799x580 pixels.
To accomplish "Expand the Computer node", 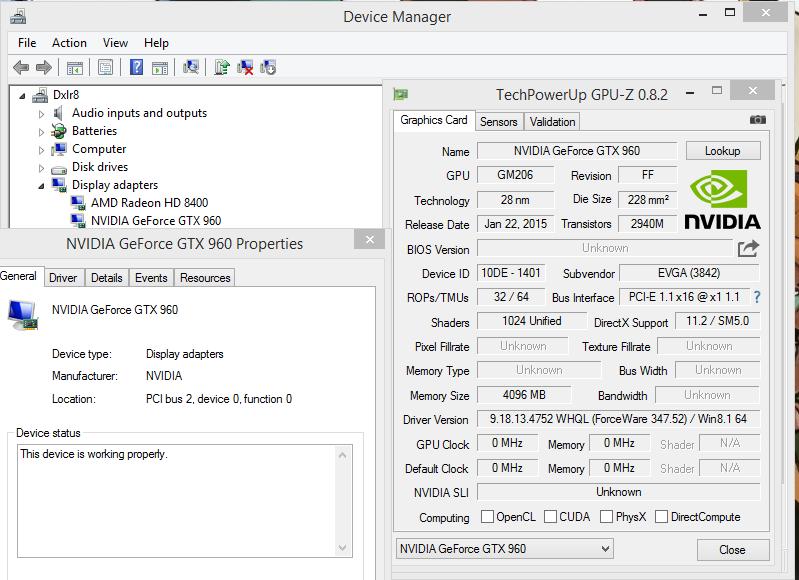I will (x=41, y=150).
